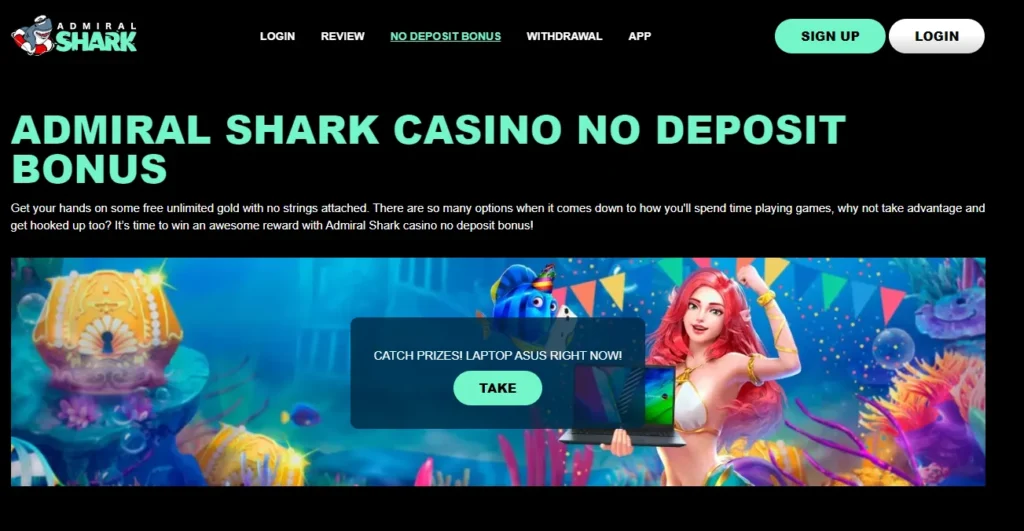
Task: Click the shark mascot in the logo
Action: [x=32, y=35]
